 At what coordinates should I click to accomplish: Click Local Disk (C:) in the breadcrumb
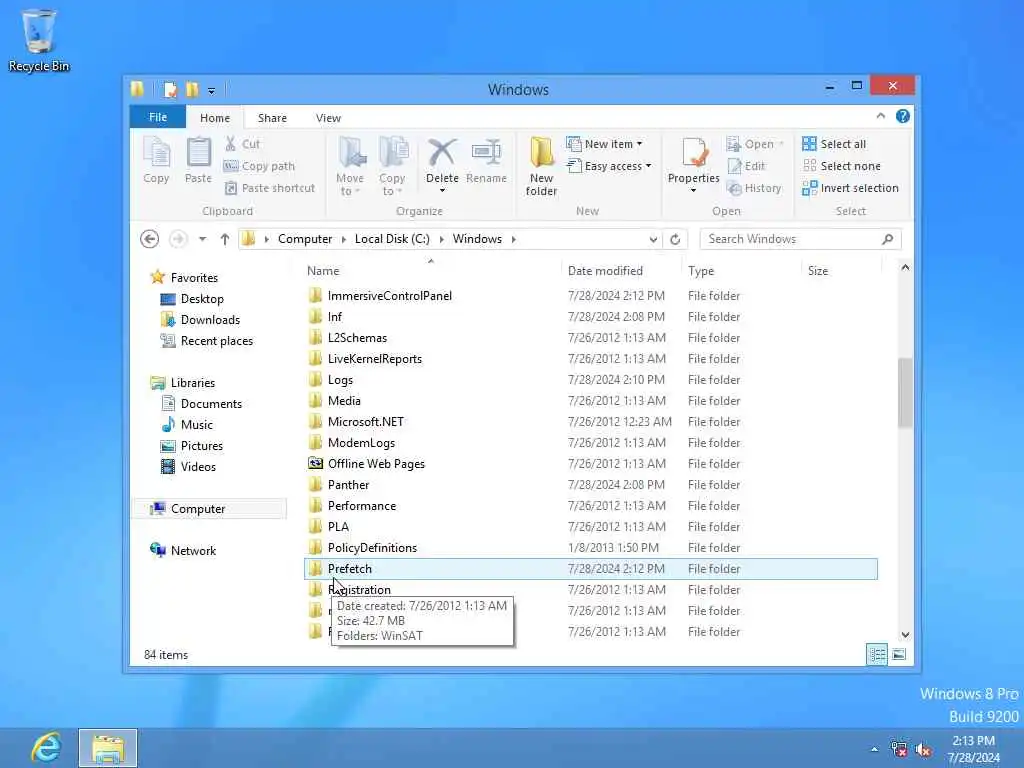click(x=392, y=239)
